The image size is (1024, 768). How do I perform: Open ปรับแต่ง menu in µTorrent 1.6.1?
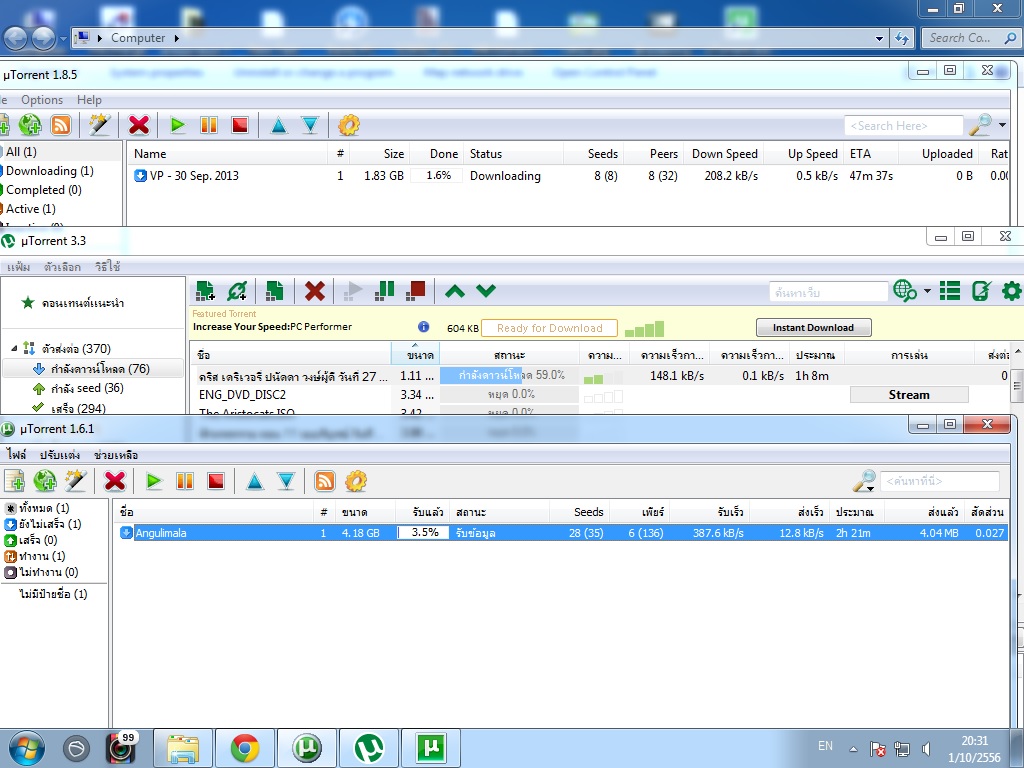tap(59, 455)
